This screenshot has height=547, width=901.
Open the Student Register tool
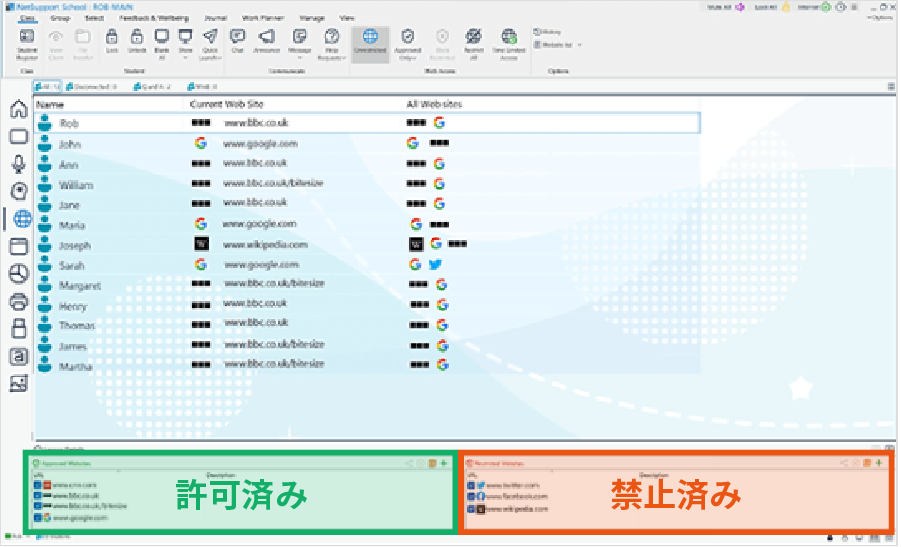tap(26, 44)
